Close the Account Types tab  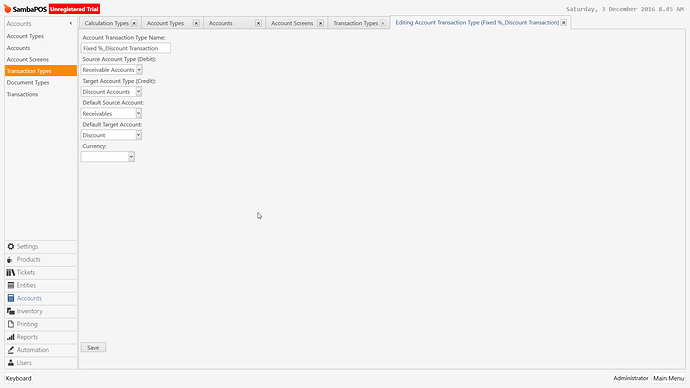point(196,23)
